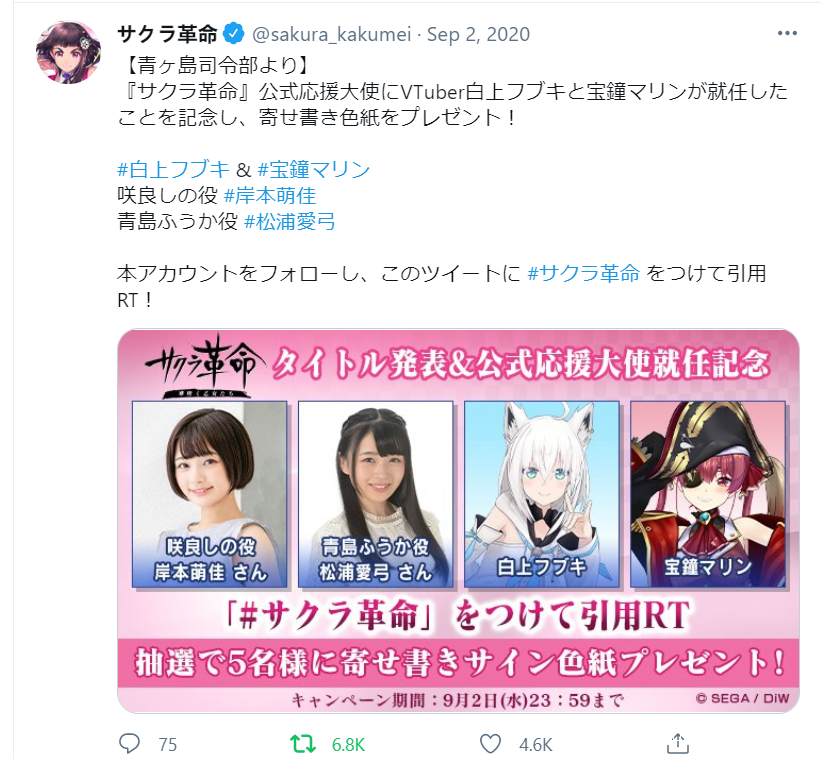Viewport: 821px width, 759px height.
Task: Open the #宝鐘マリン hashtag
Action: [x=314, y=170]
